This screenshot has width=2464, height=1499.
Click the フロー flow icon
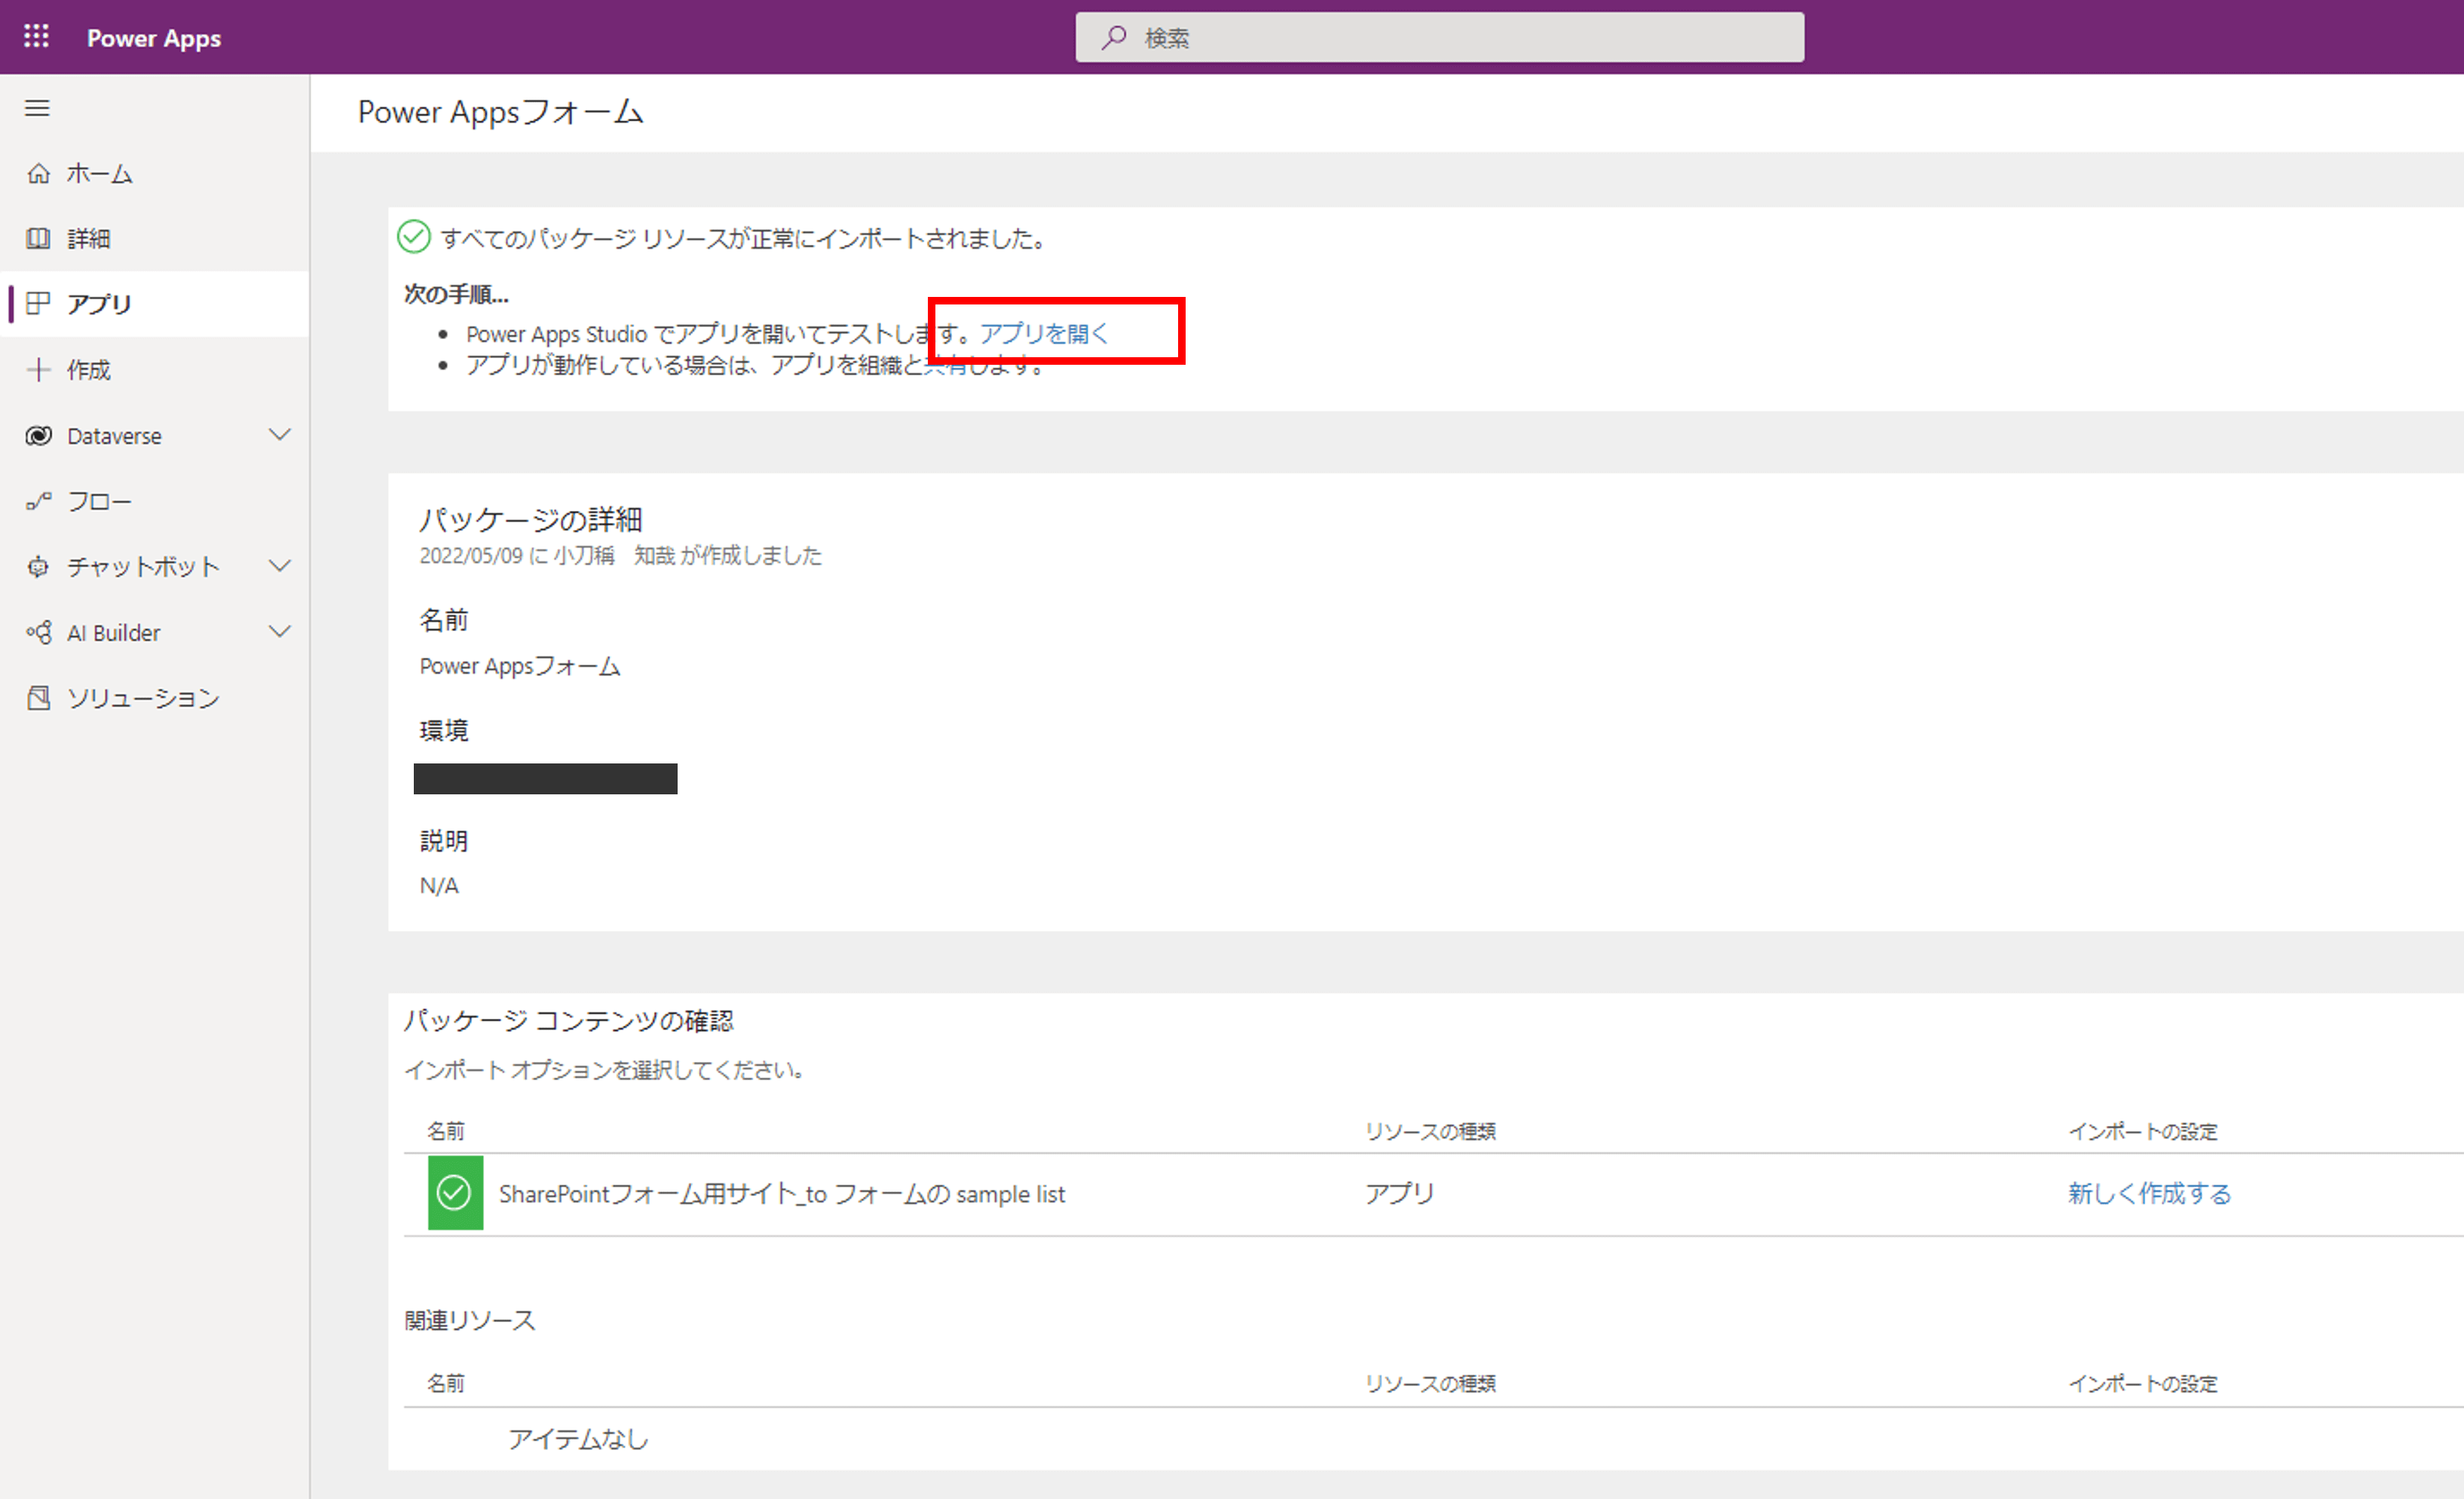pyautogui.click(x=38, y=501)
